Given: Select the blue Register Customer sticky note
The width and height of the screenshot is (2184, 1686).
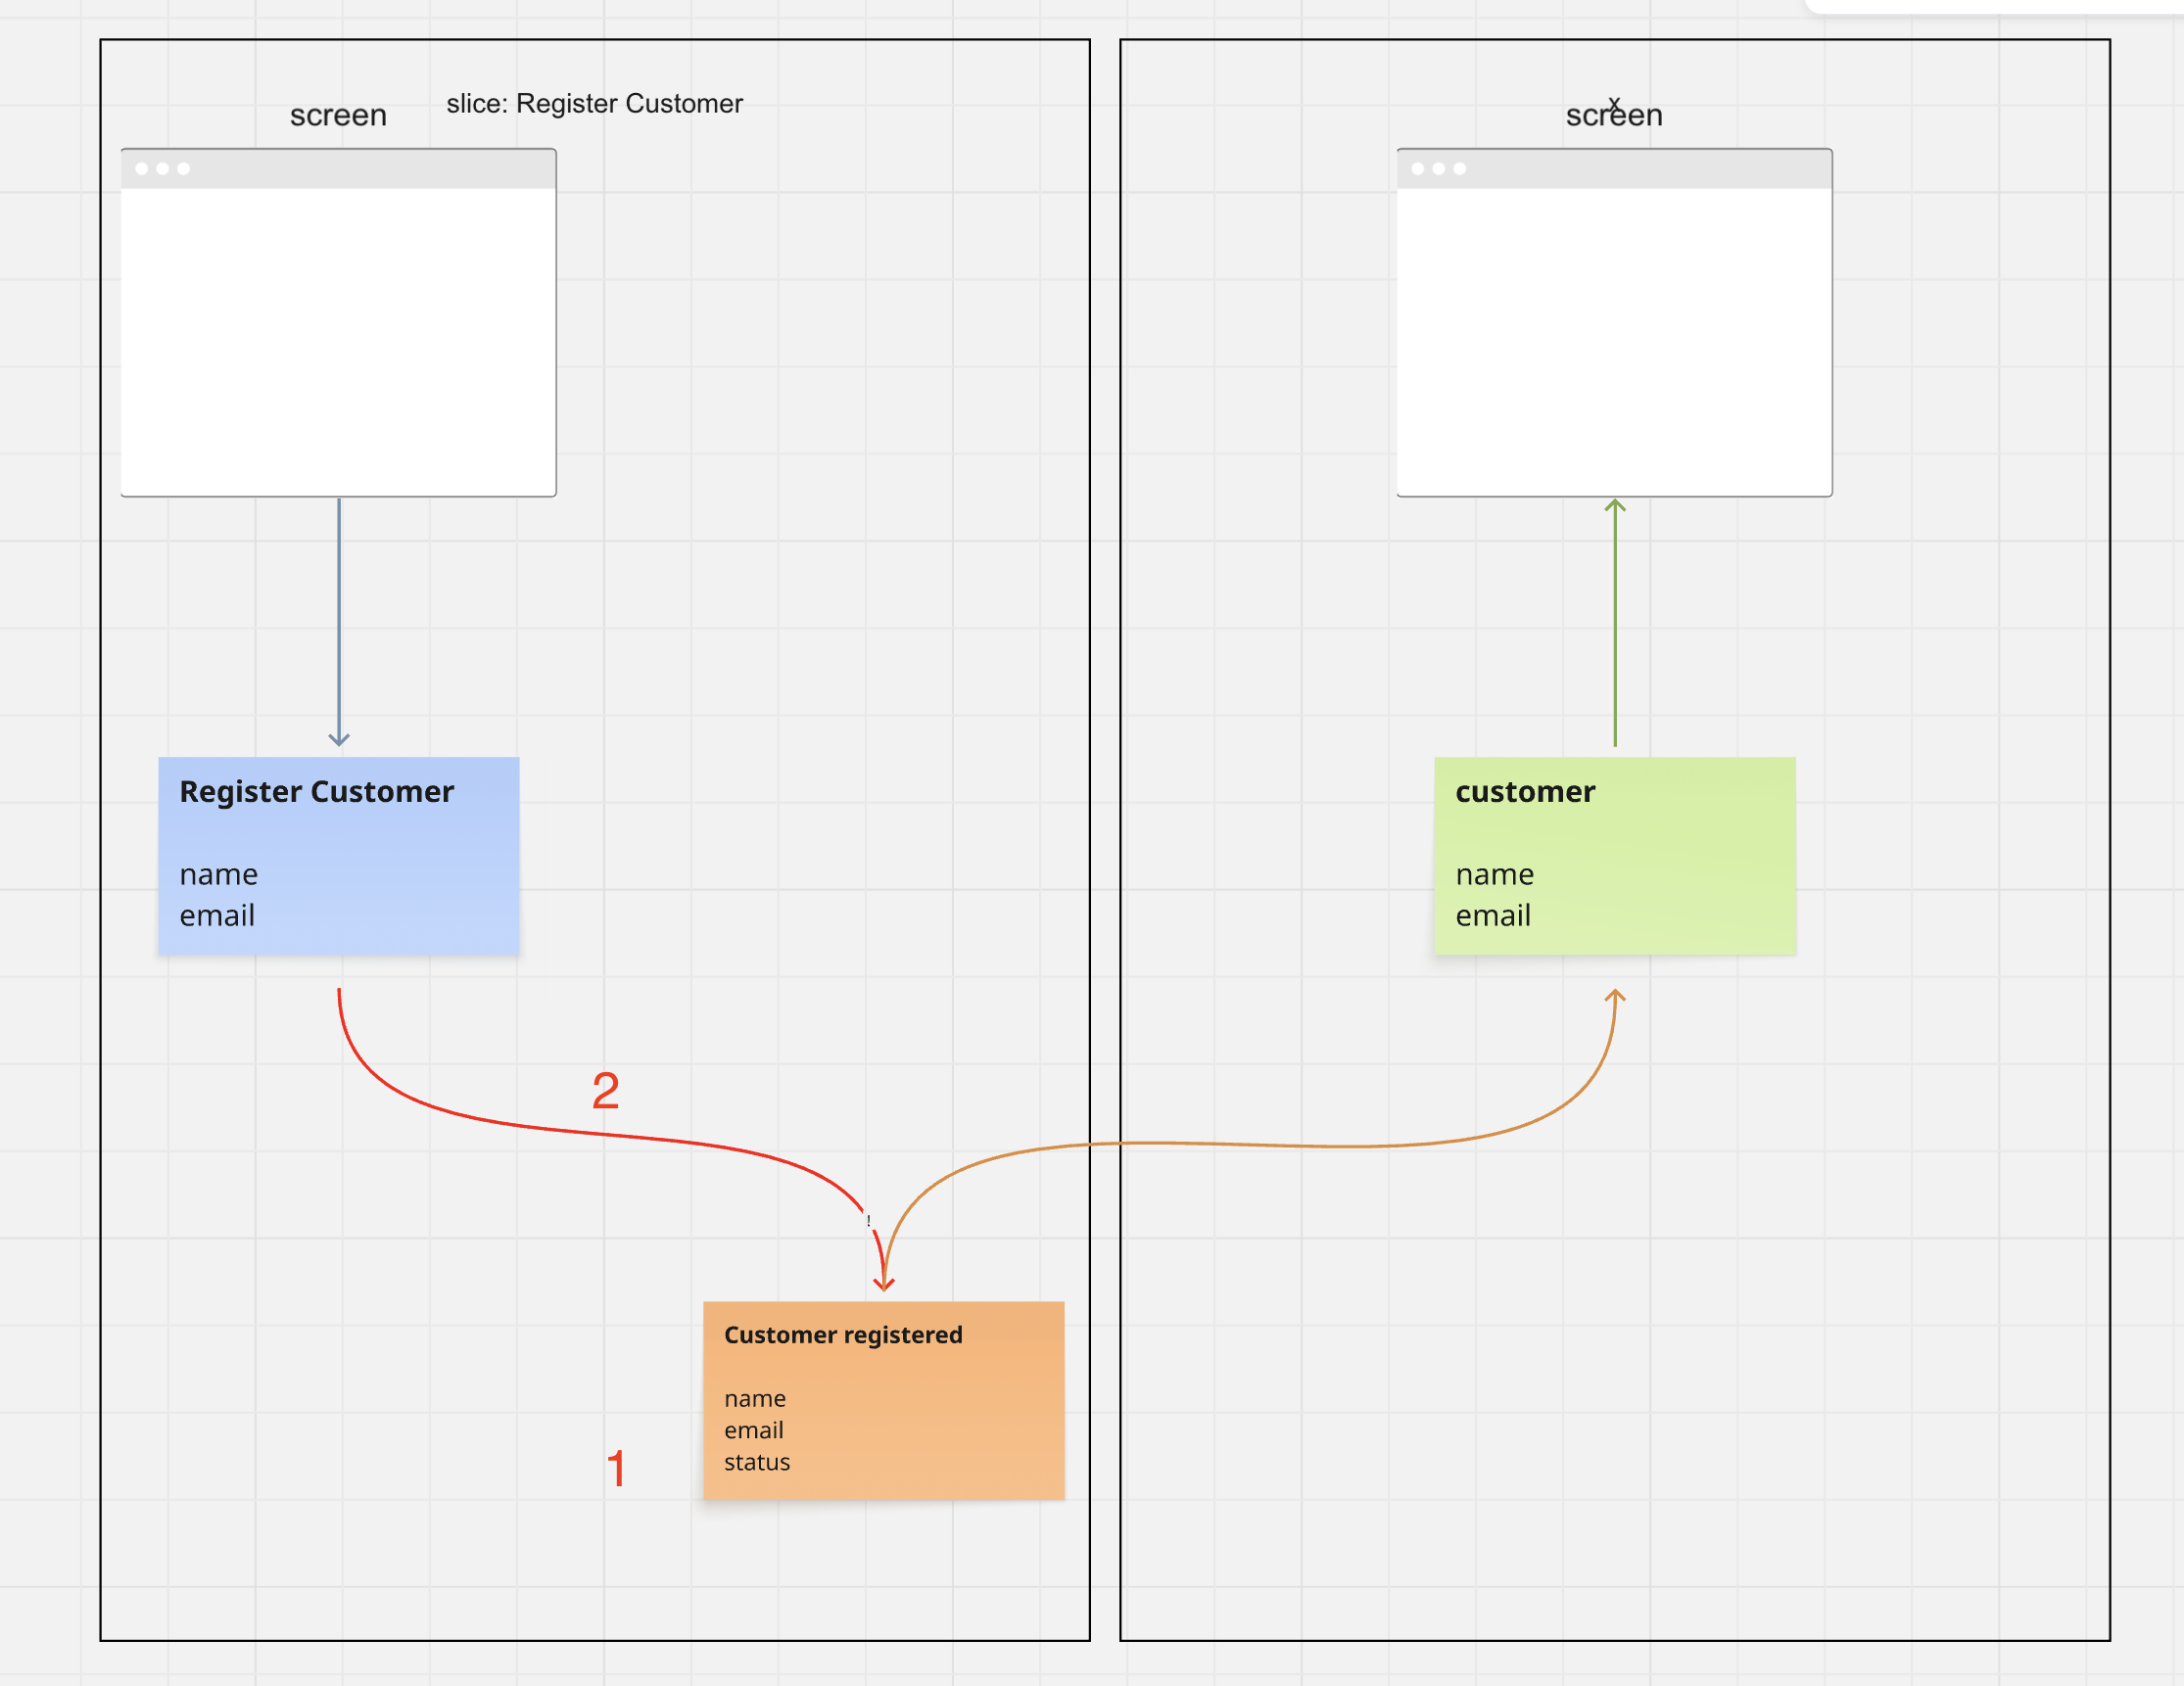Looking at the screenshot, I should [338, 855].
